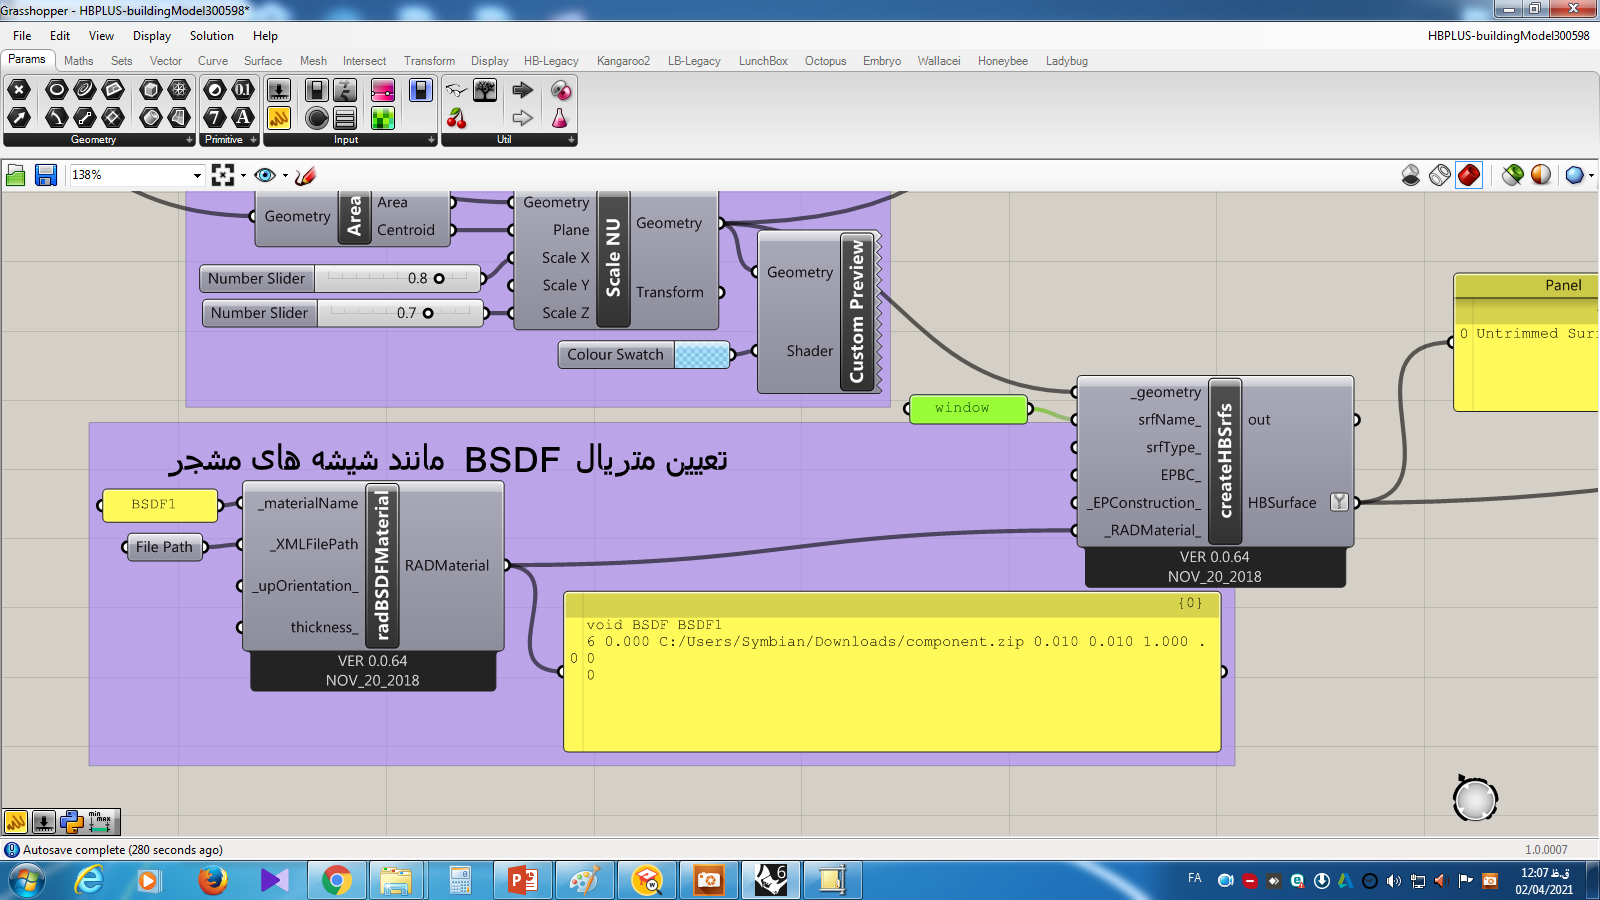Click the 0.7 Number Slider handle
This screenshot has height=900, width=1600.
428,313
